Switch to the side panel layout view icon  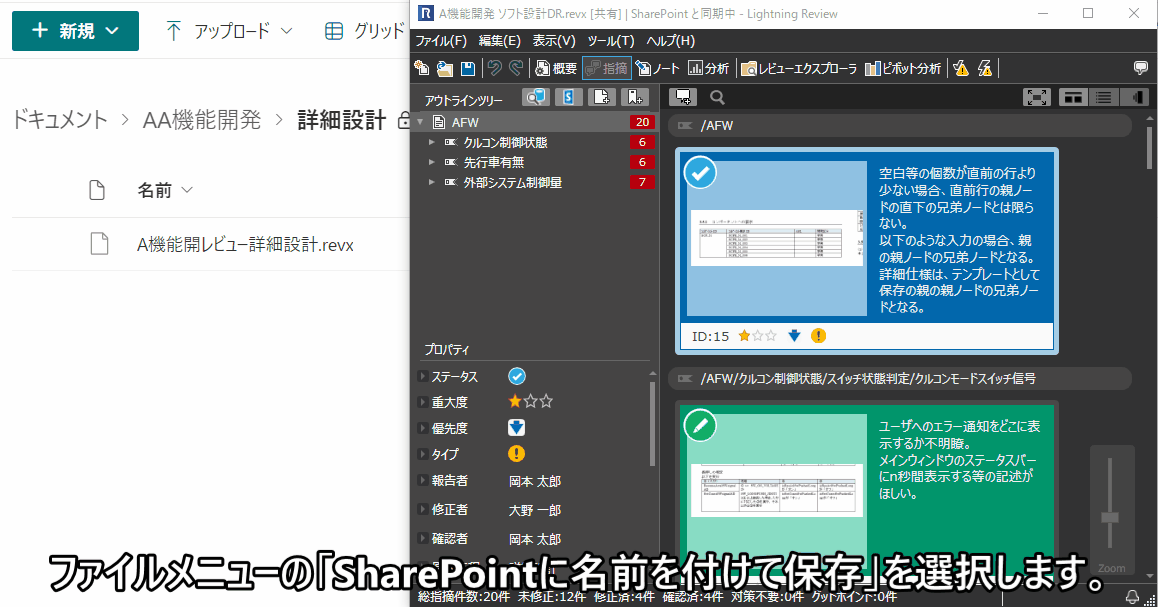(x=1134, y=97)
